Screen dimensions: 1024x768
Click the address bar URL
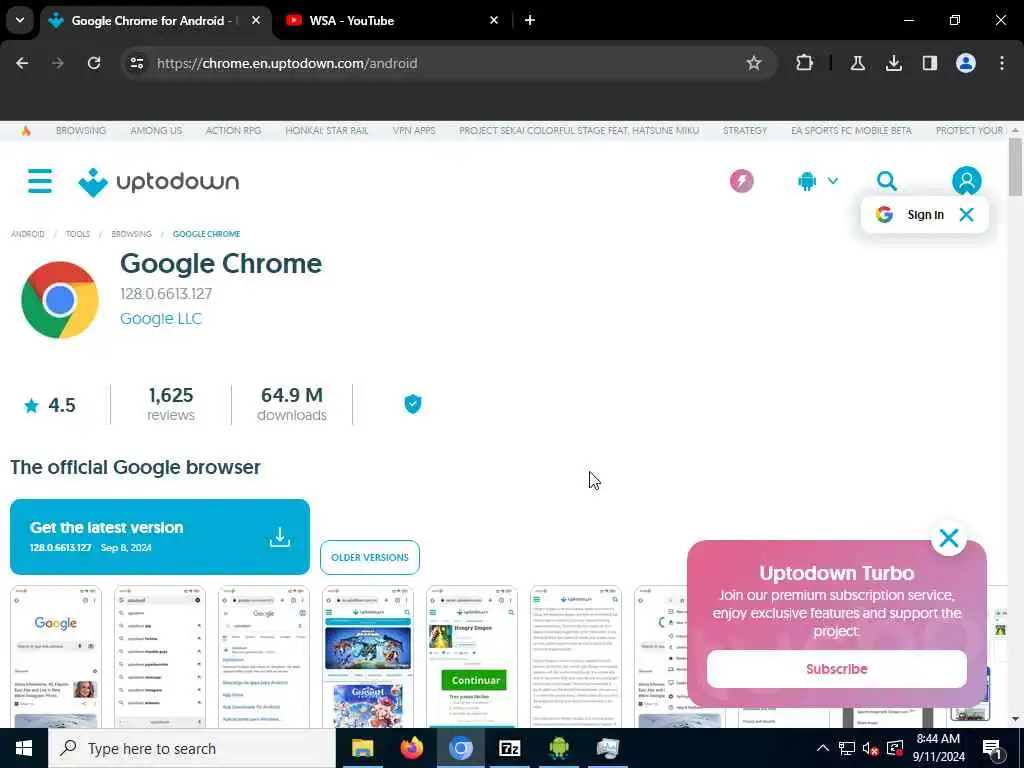(287, 63)
